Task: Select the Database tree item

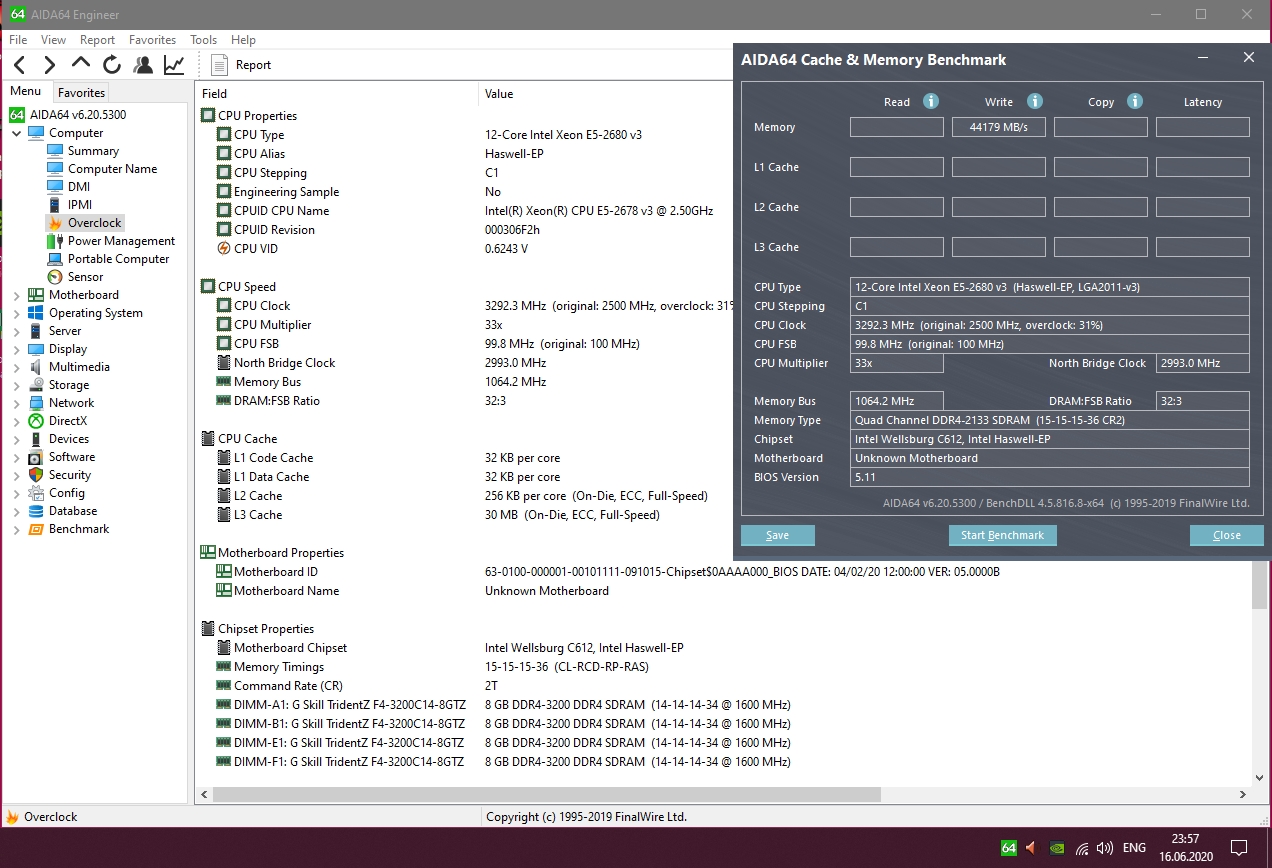Action: tap(72, 511)
